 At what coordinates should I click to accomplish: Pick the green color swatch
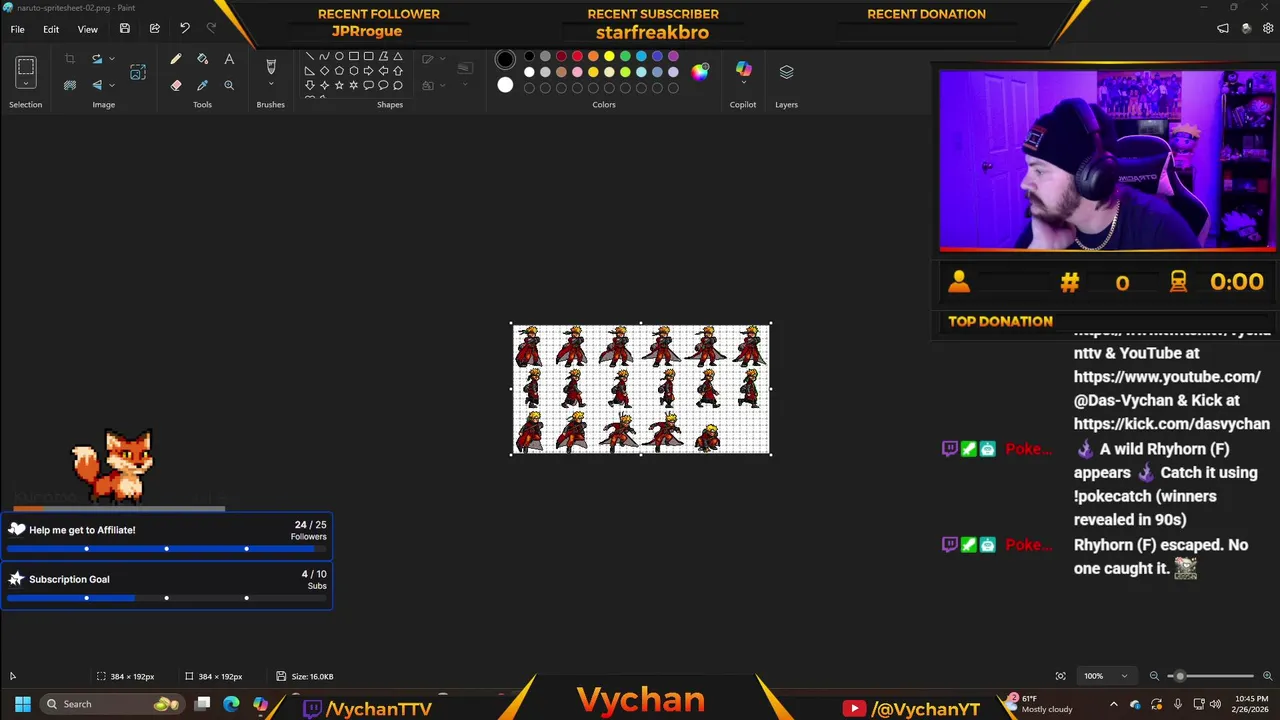point(625,56)
